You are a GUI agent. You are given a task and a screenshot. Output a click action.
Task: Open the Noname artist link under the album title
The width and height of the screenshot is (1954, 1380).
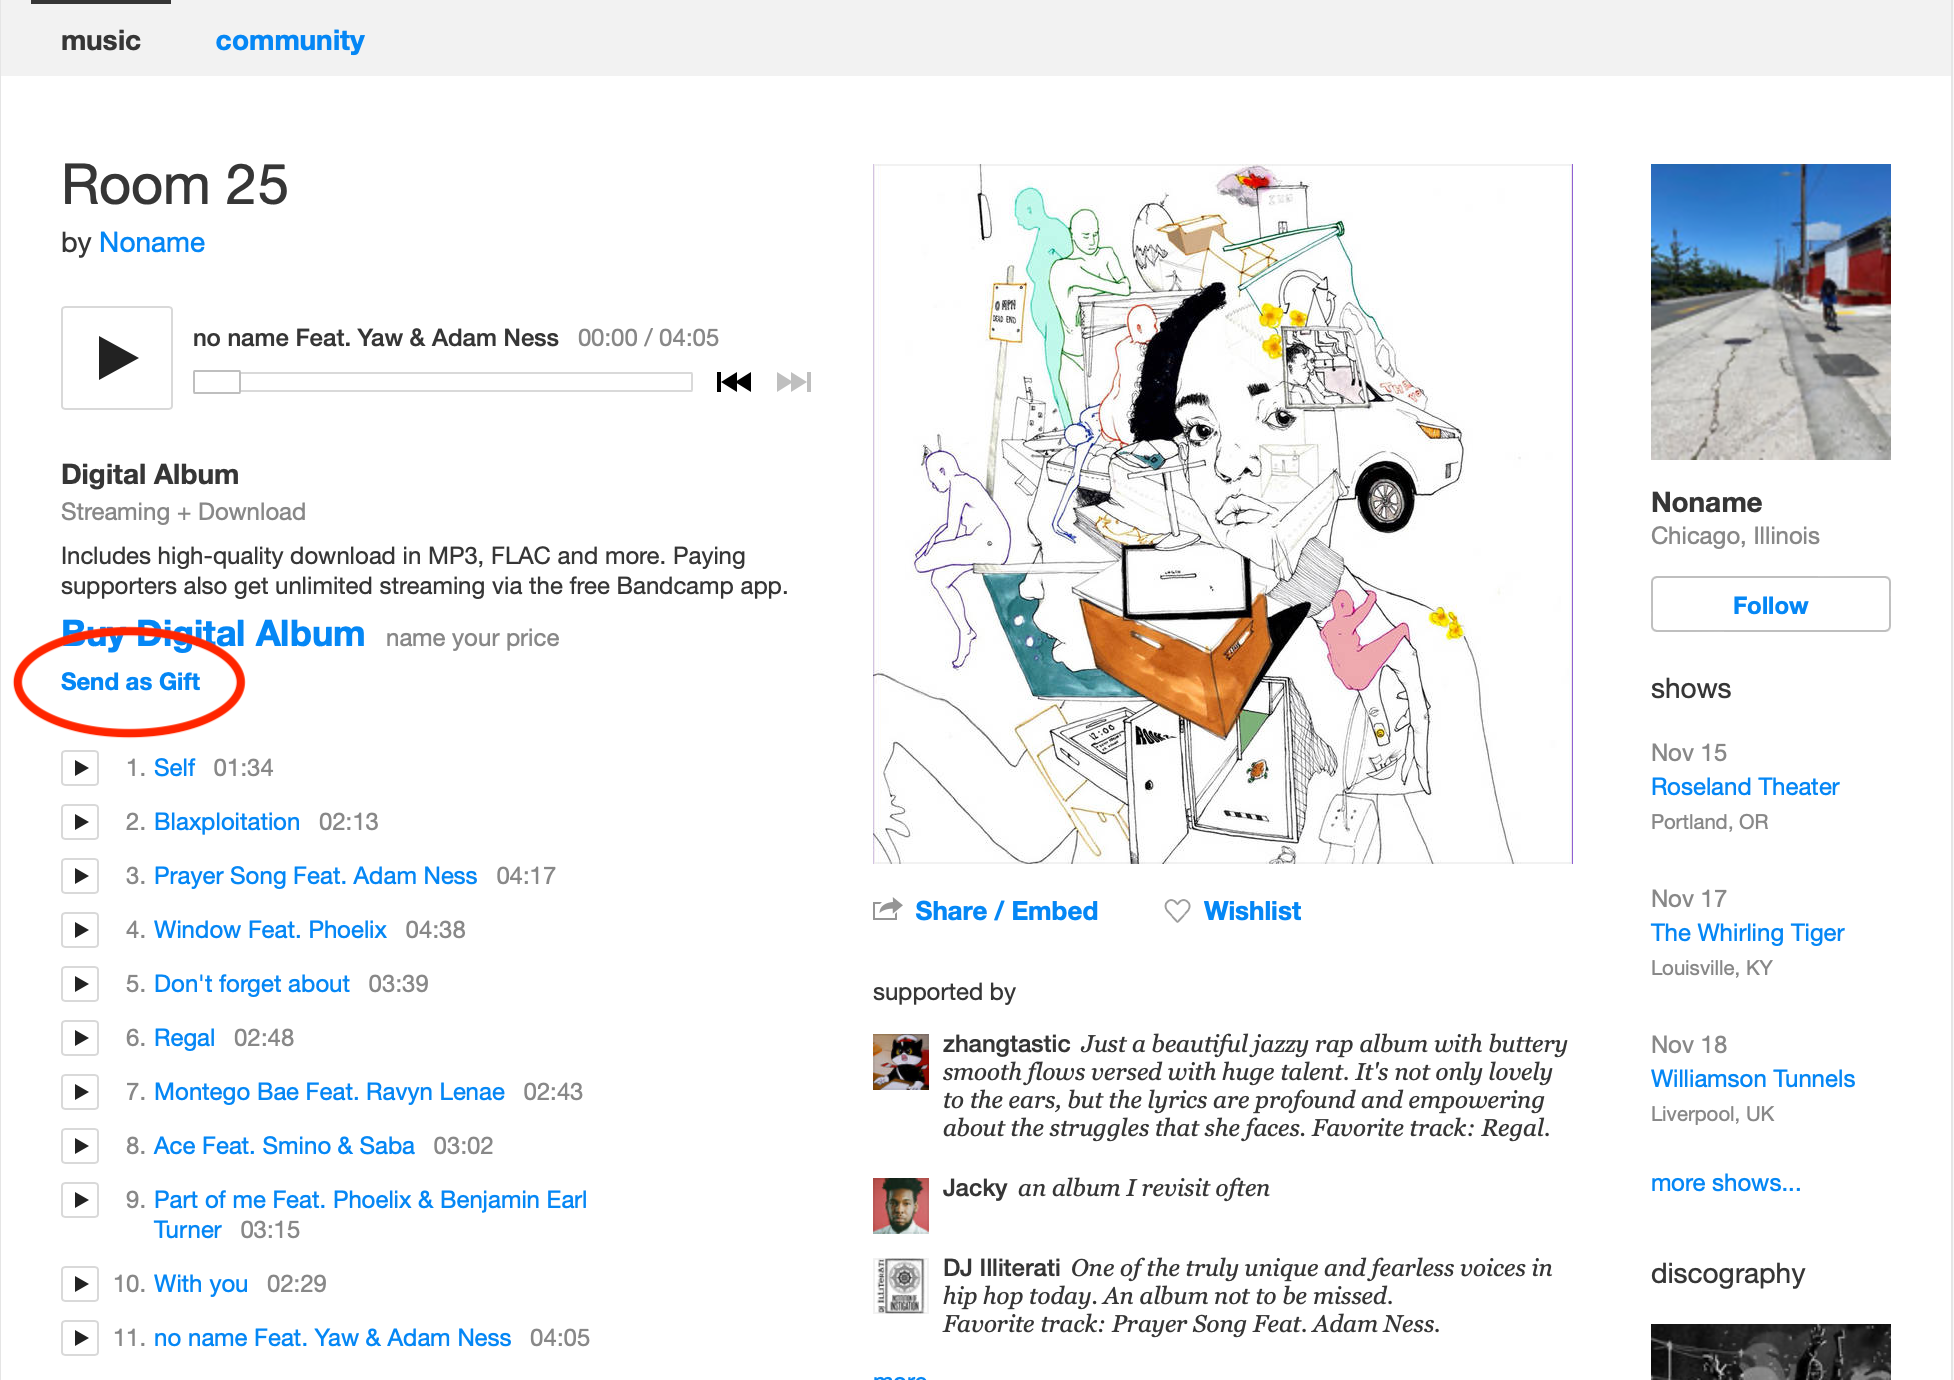tap(152, 243)
